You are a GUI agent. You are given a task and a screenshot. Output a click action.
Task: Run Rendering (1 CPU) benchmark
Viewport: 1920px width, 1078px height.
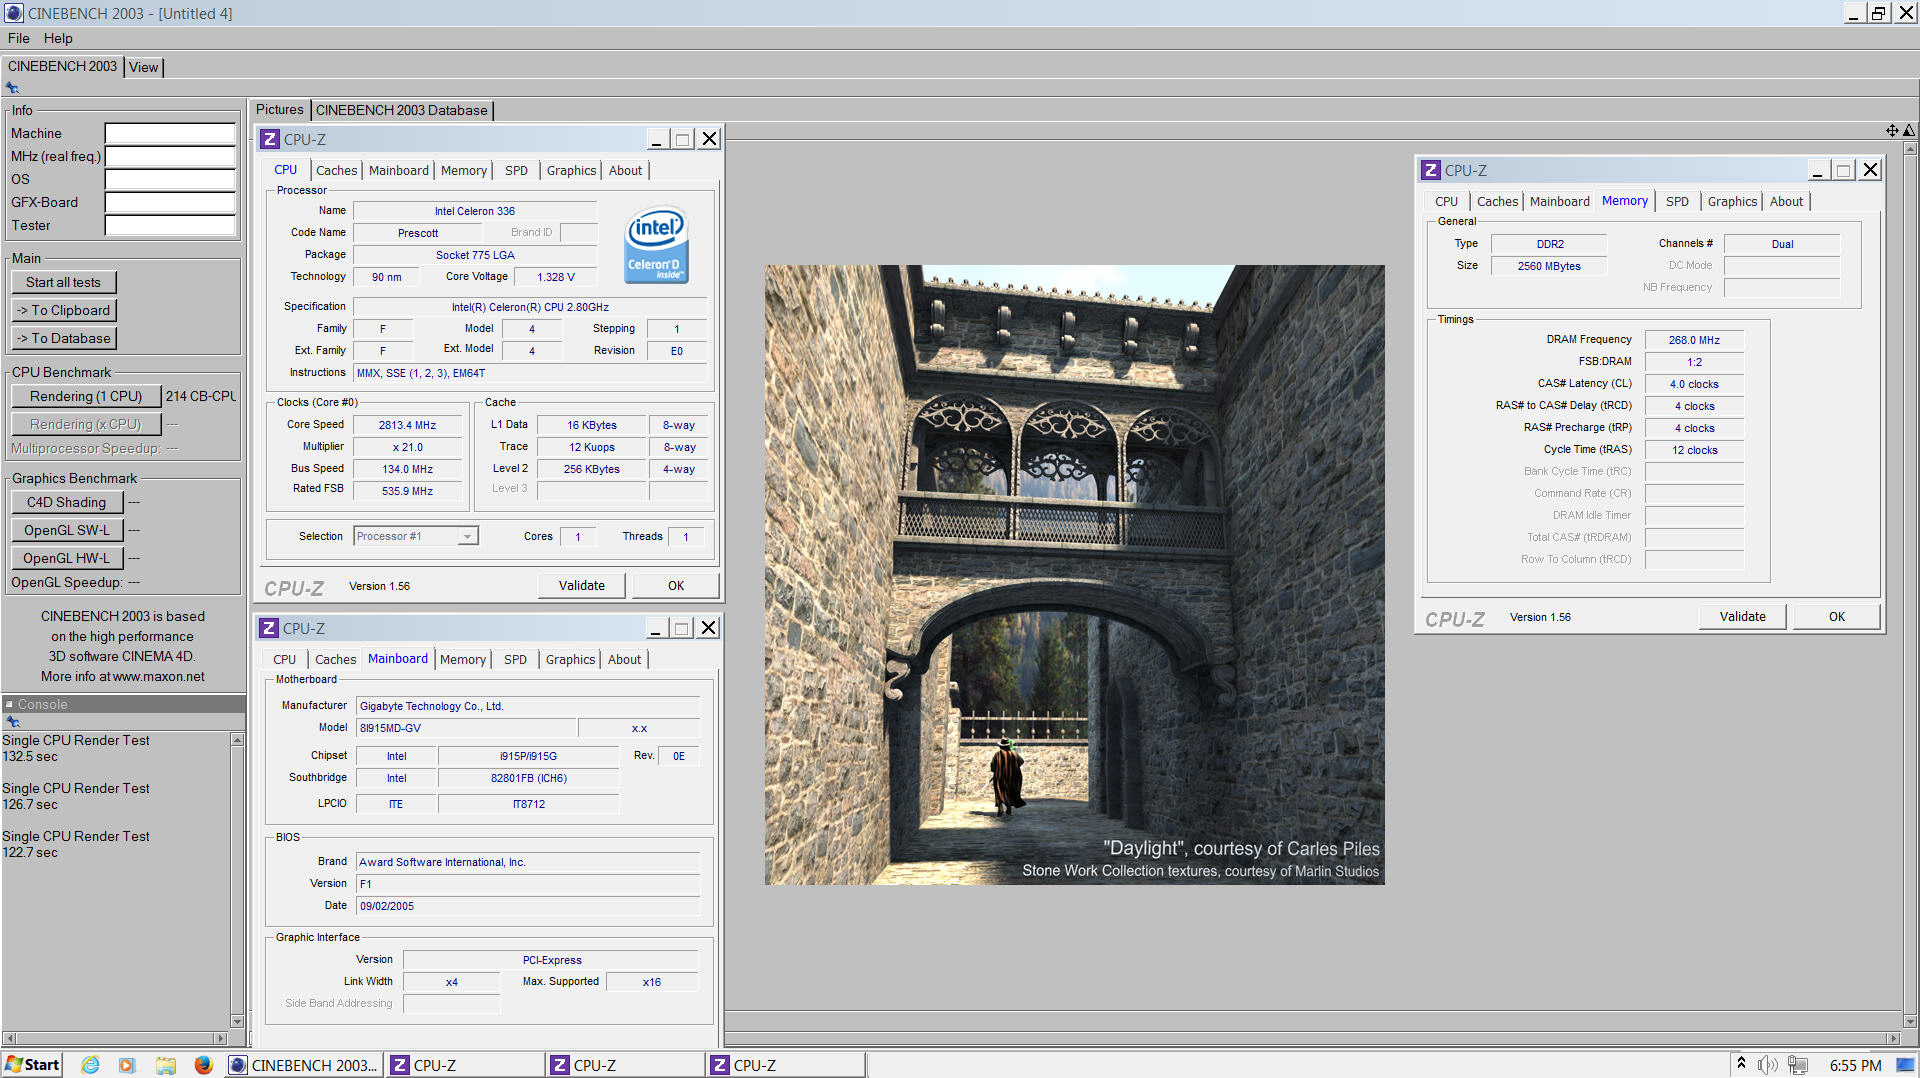click(x=85, y=397)
